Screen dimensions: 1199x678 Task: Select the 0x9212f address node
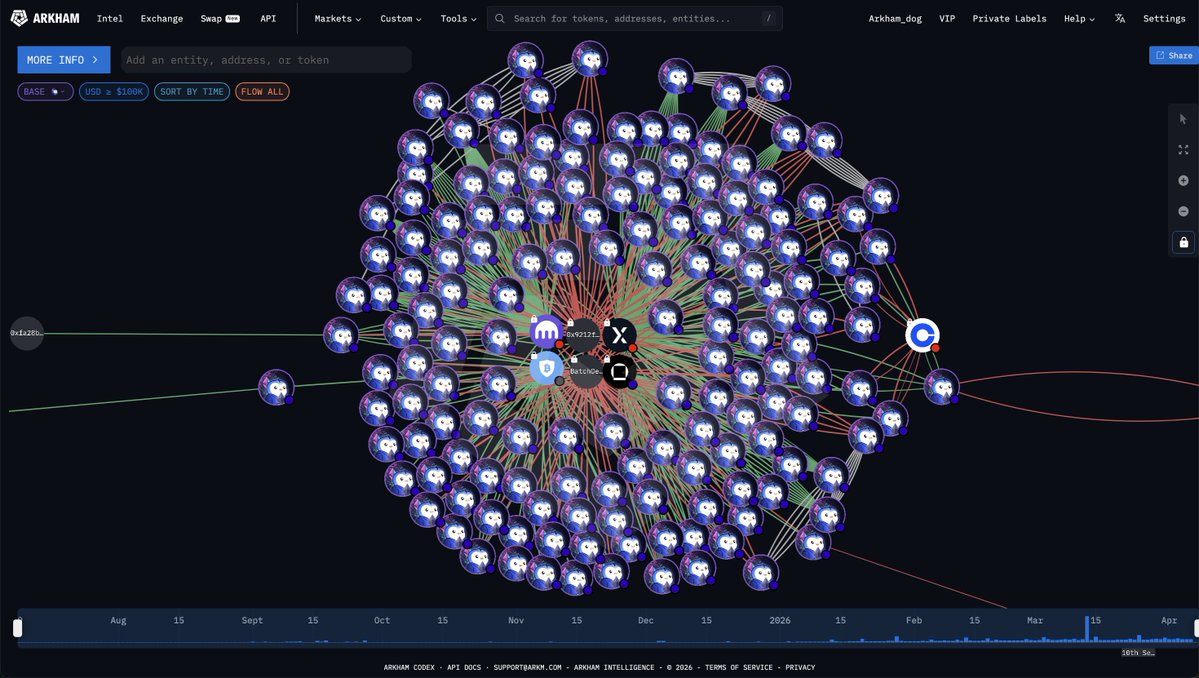583,335
